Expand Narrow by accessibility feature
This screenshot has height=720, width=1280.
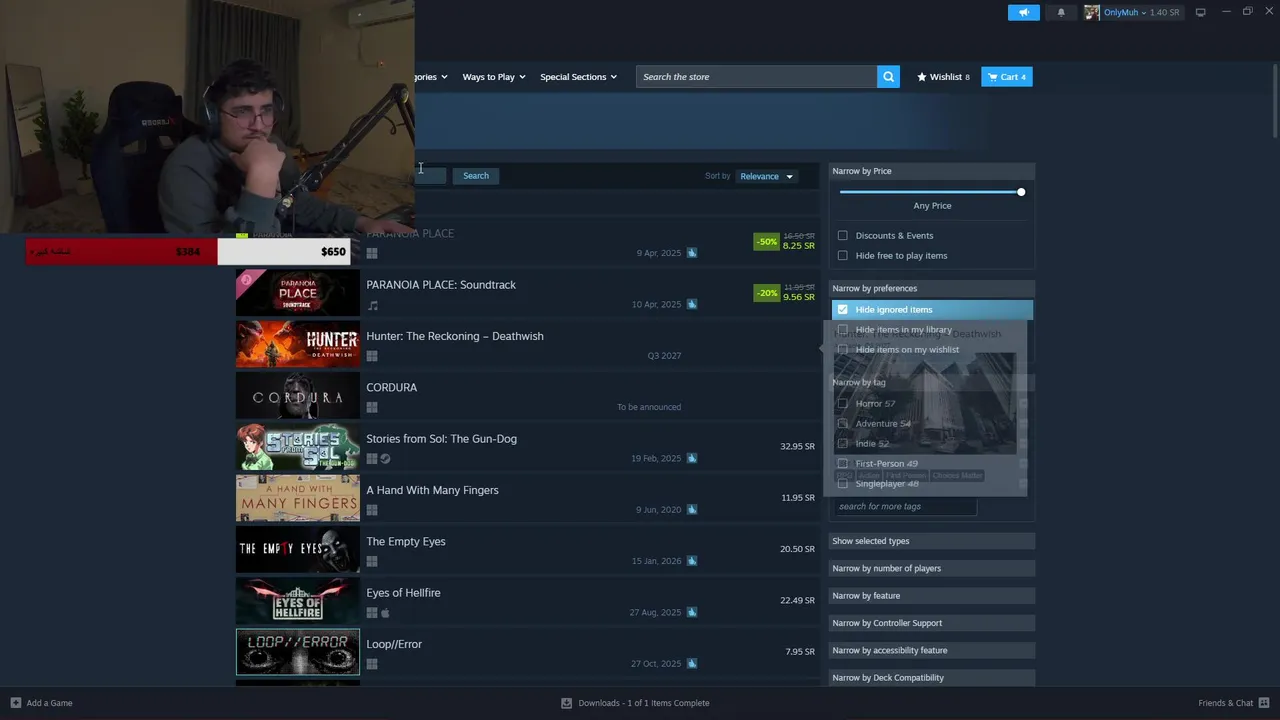[932, 650]
